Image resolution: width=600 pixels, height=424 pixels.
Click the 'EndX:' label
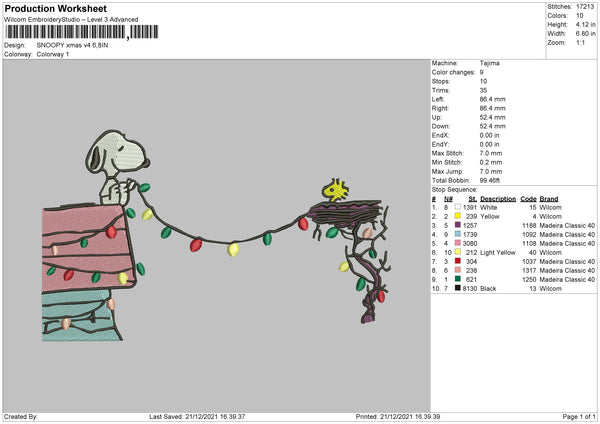pos(440,135)
